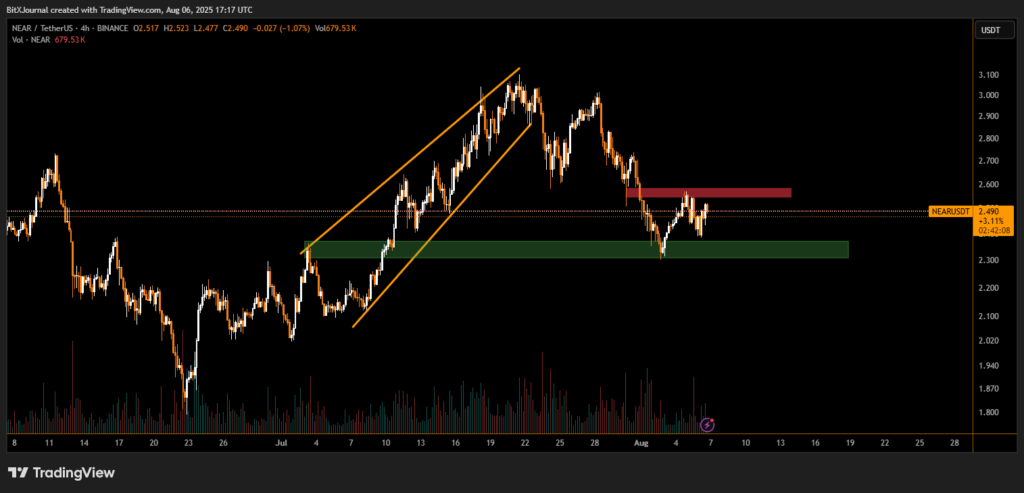Open the USDT currency selector
The height and width of the screenshot is (493, 1024).
coord(989,30)
